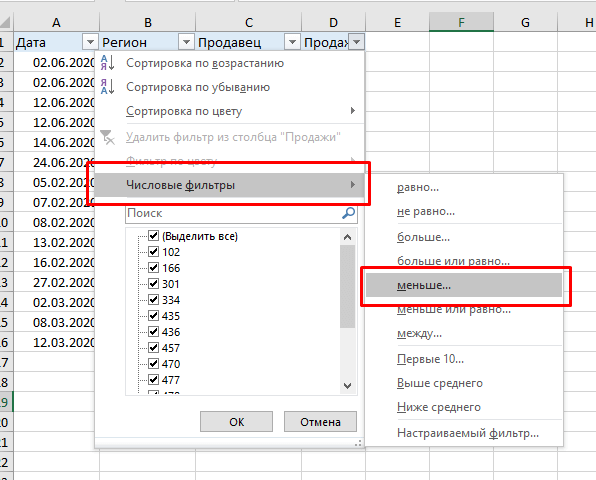The width and height of the screenshot is (596, 480).
Task: Click the magnifier icon in the search box
Action: [348, 213]
